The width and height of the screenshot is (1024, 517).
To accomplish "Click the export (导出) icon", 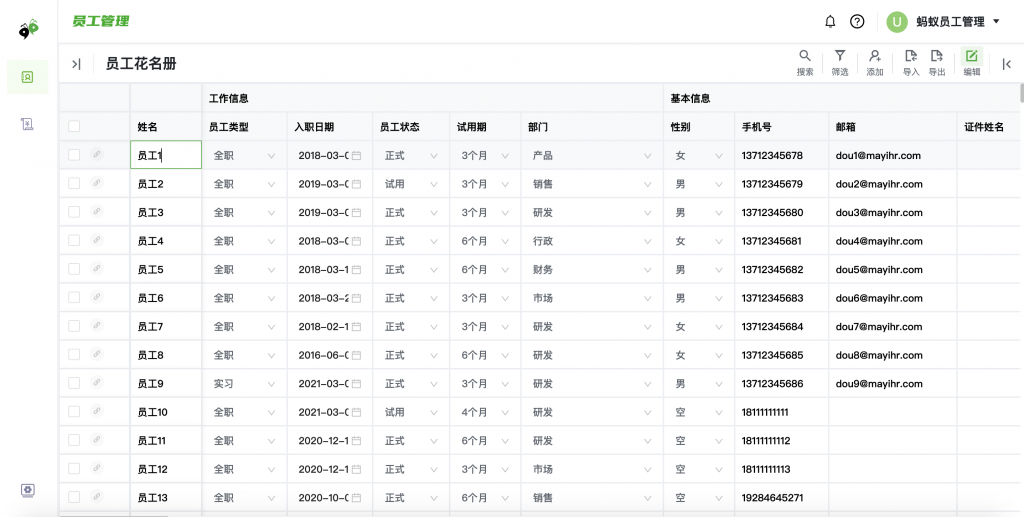I will (937, 57).
